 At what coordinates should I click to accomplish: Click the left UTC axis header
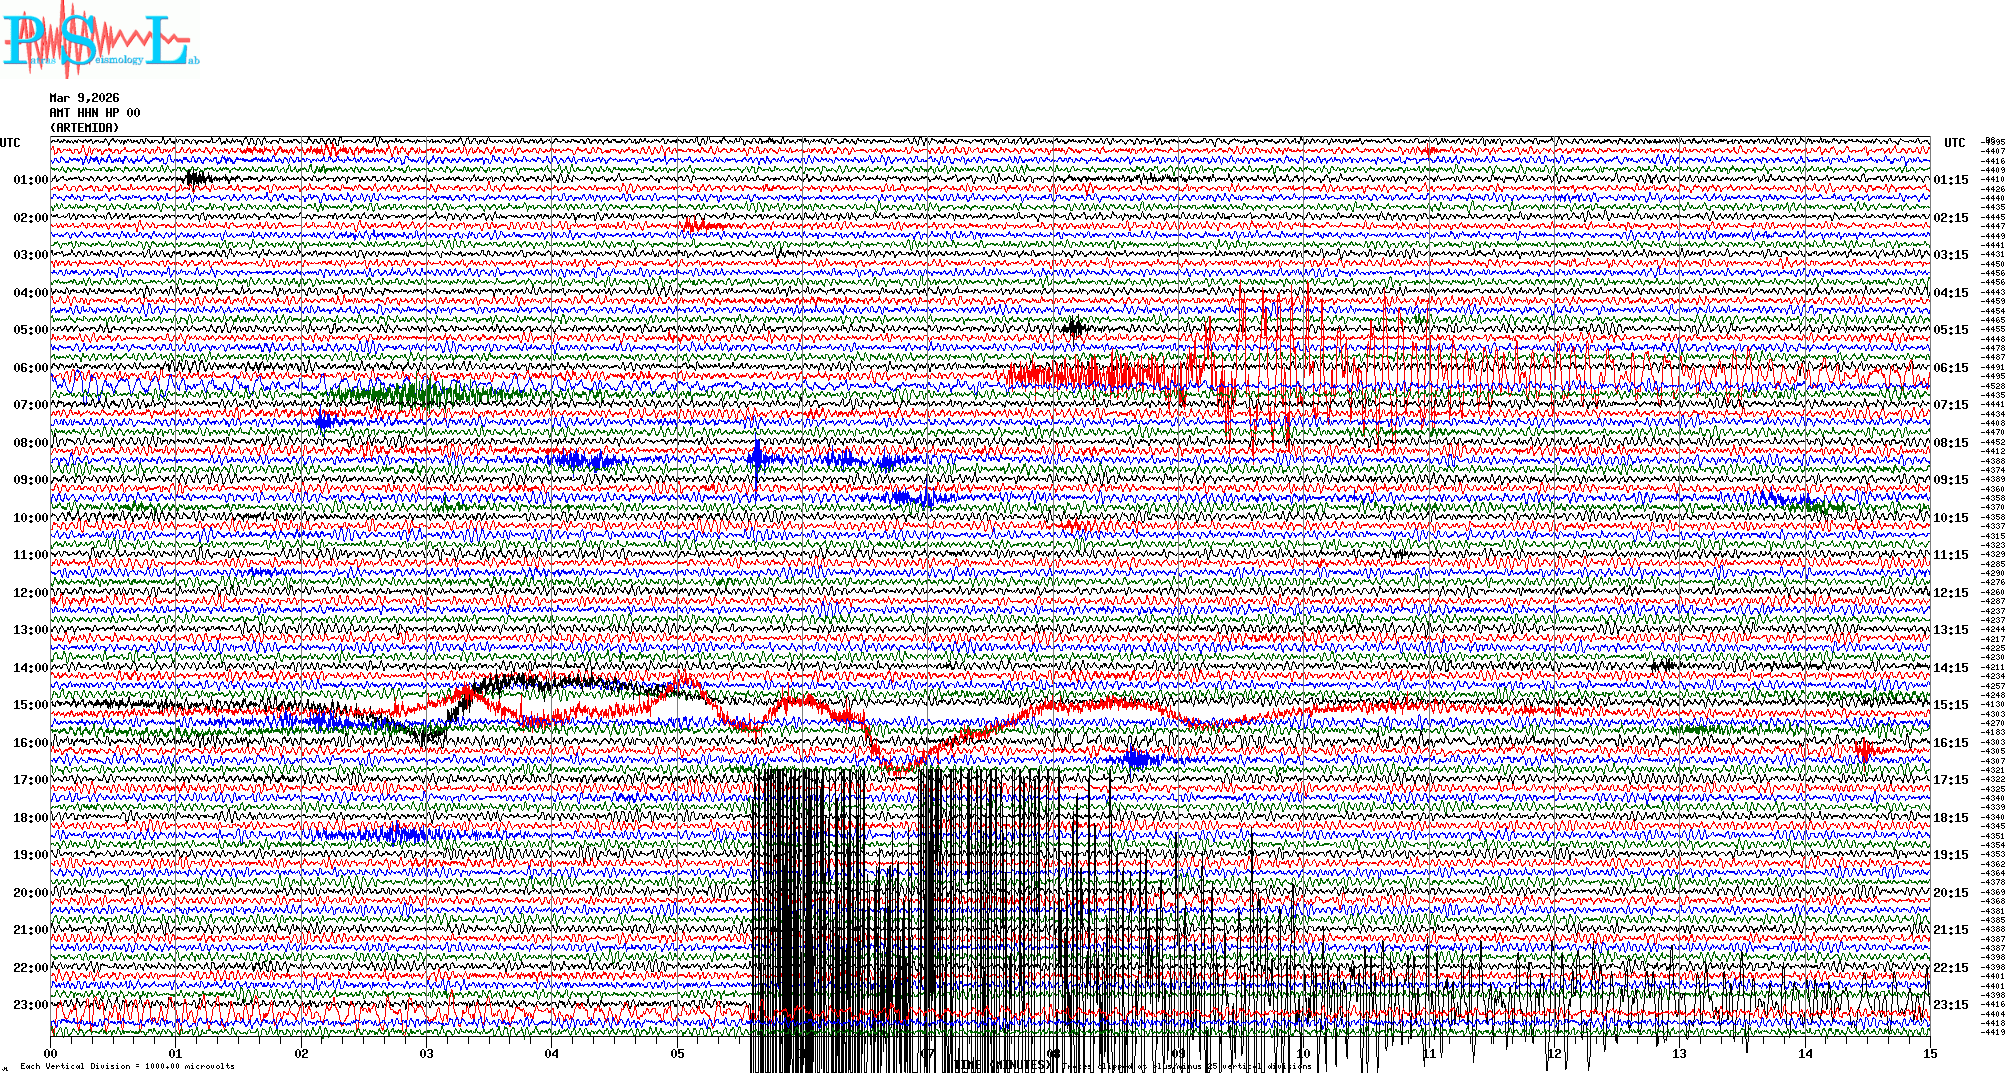[x=10, y=143]
